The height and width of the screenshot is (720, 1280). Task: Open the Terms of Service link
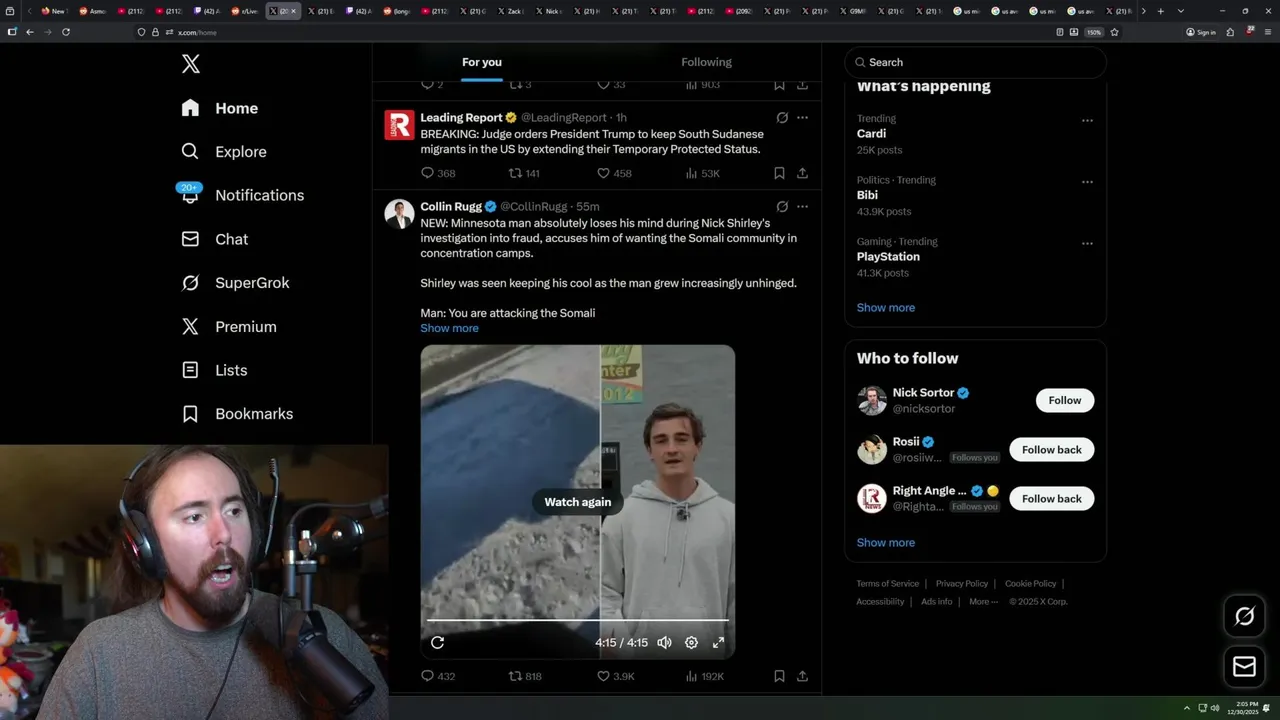(x=887, y=584)
